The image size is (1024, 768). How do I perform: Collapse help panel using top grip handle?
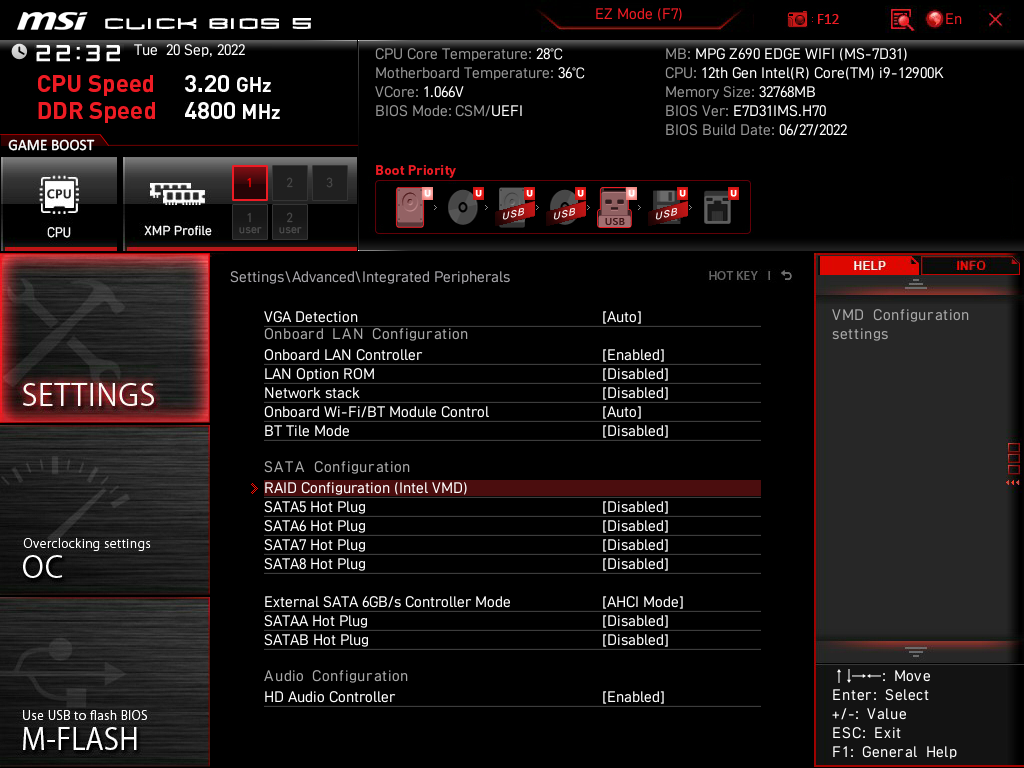pyautogui.click(x=916, y=283)
